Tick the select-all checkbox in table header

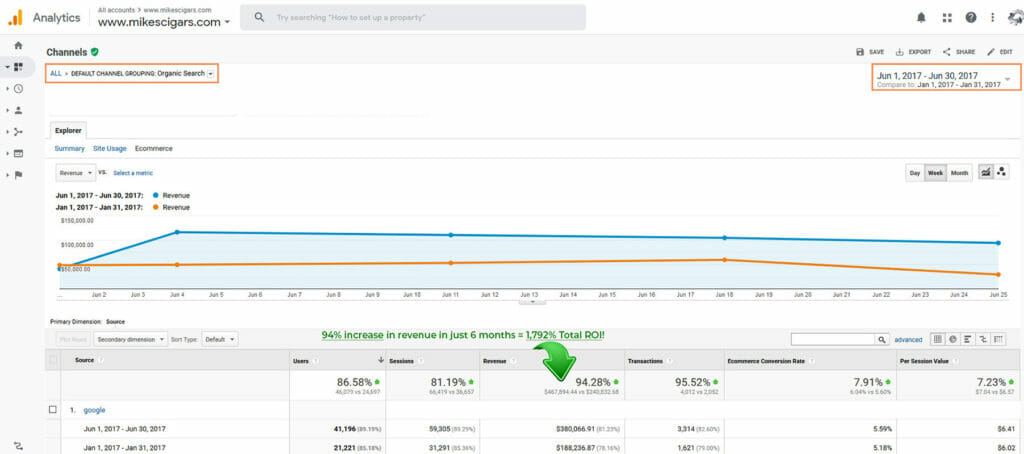coord(54,360)
